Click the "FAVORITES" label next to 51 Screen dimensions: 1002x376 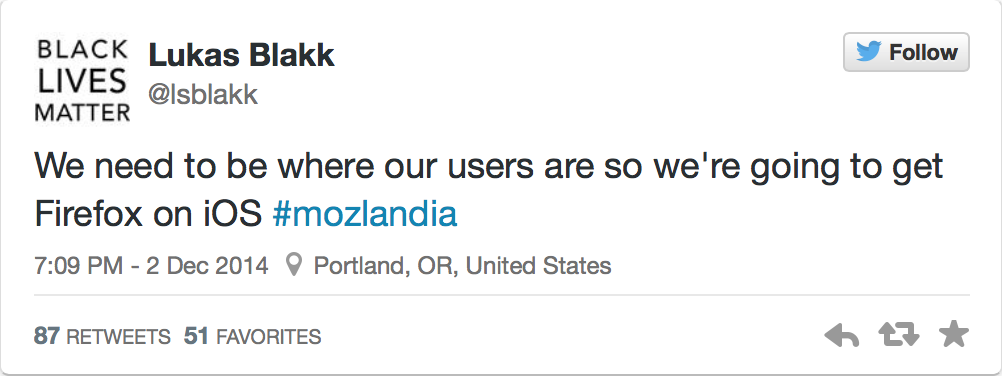(x=269, y=336)
